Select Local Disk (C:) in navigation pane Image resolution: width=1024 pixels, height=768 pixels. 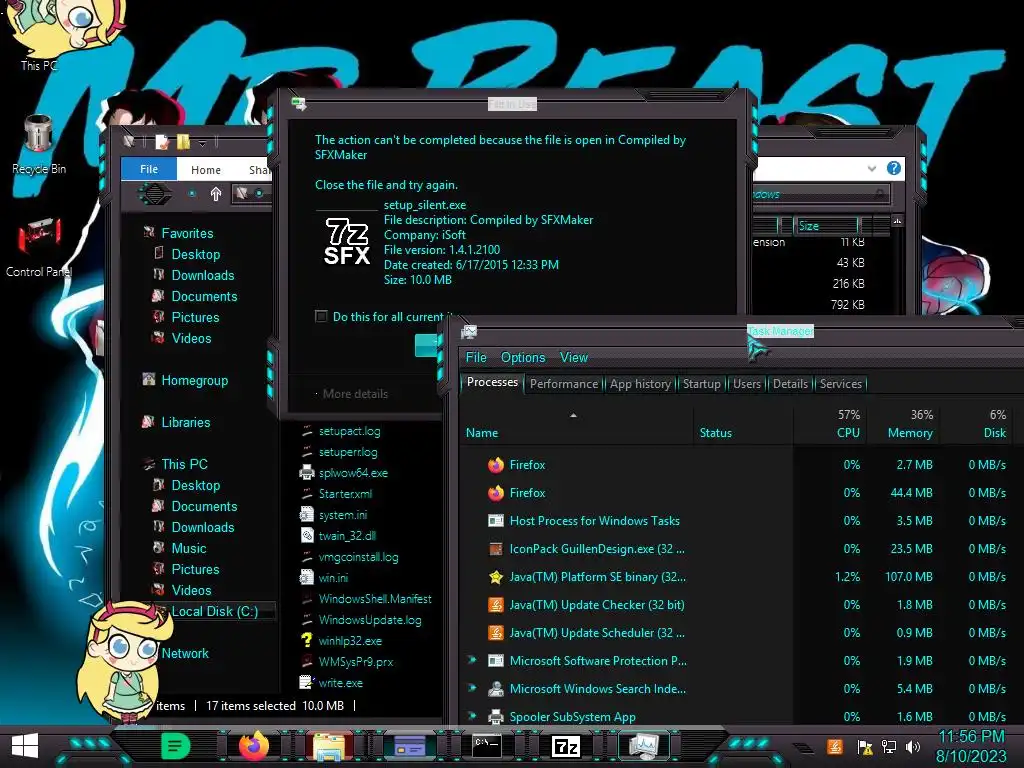[x=214, y=611]
